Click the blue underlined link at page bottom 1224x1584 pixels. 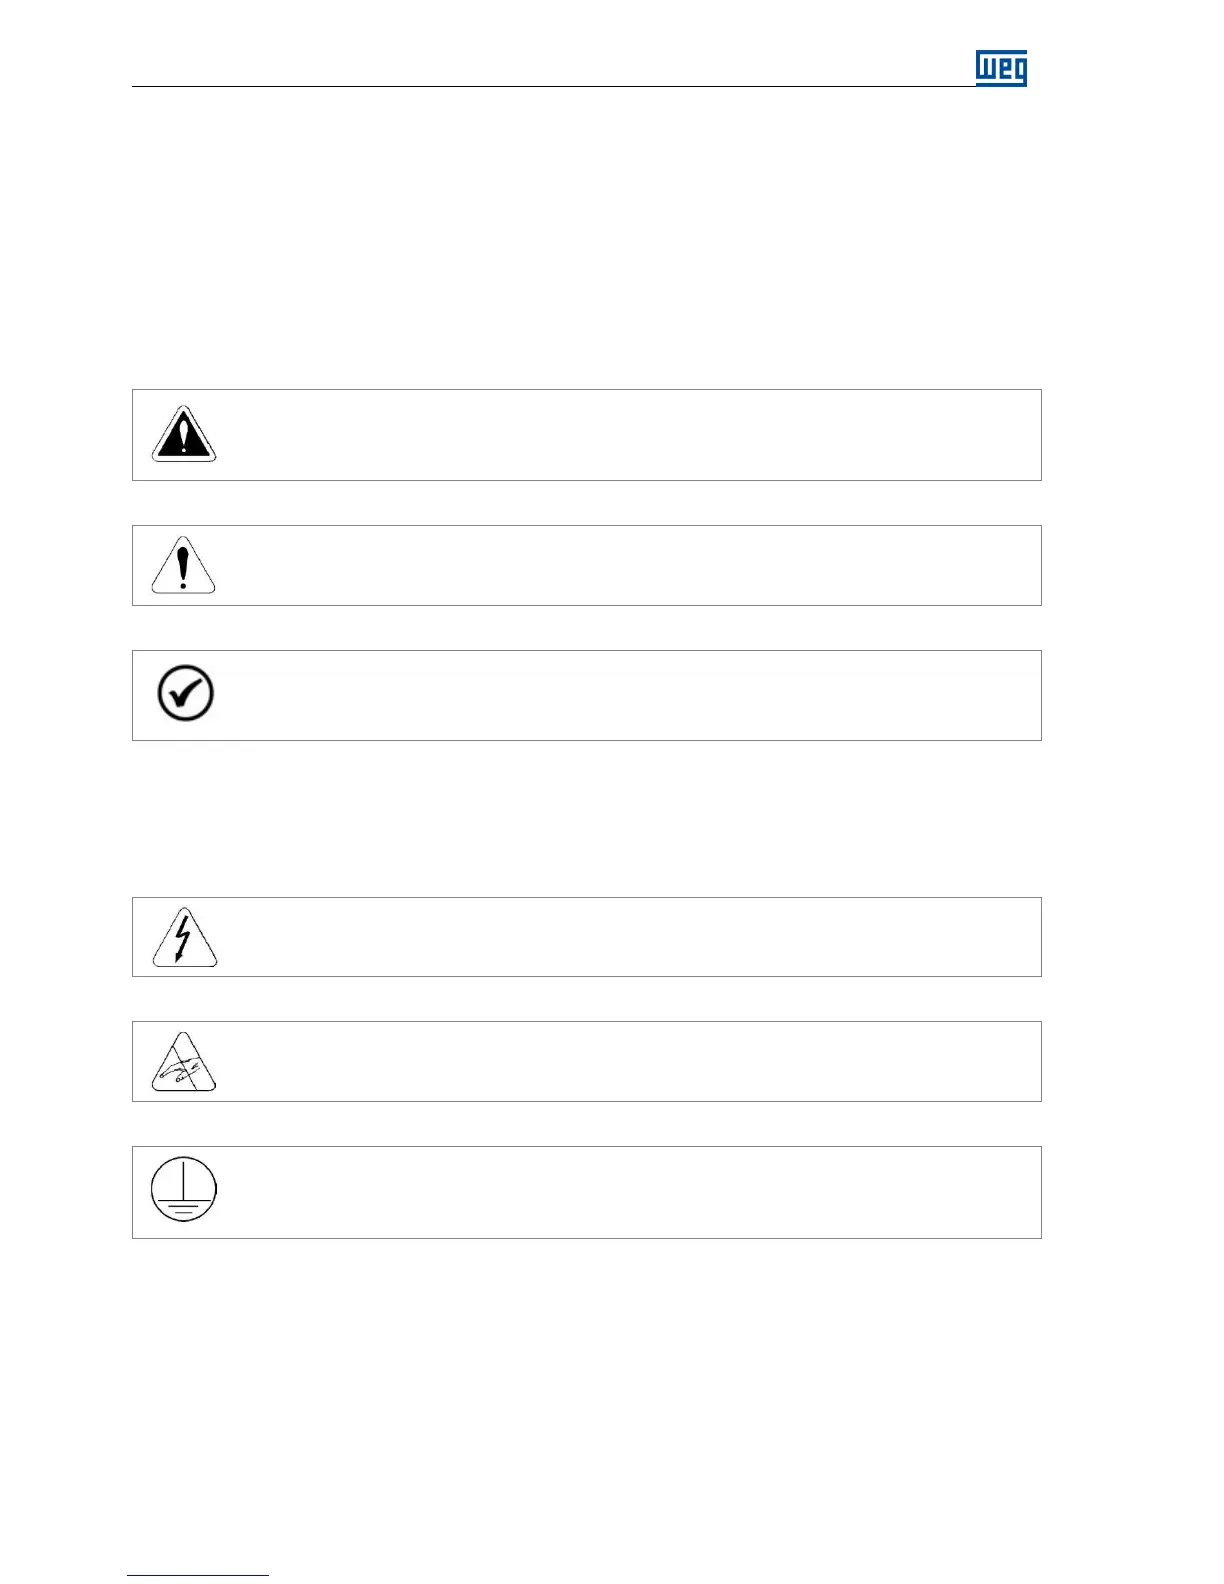(x=198, y=1575)
